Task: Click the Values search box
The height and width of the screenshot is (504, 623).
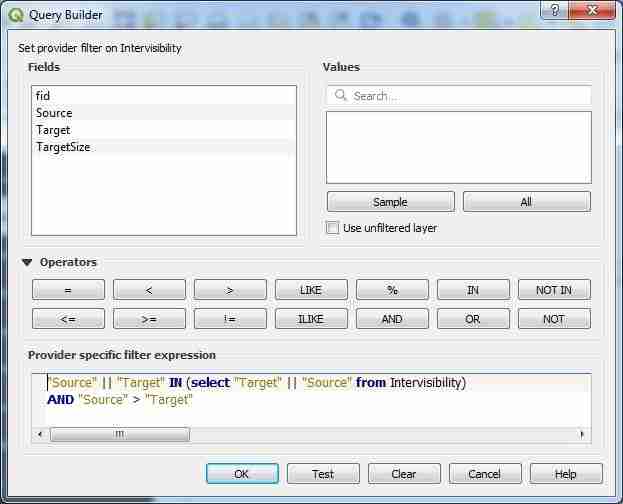Action: pyautogui.click(x=459, y=95)
